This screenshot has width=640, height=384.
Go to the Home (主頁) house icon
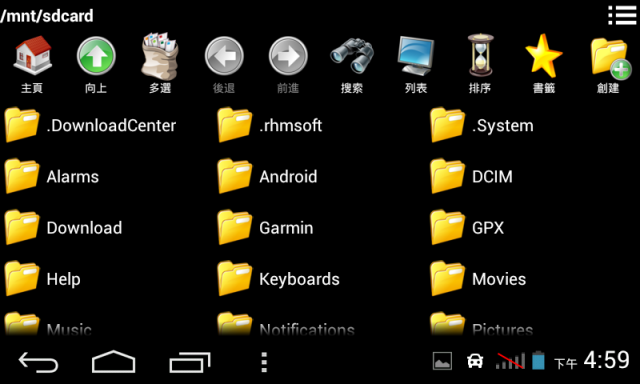pyautogui.click(x=32, y=55)
